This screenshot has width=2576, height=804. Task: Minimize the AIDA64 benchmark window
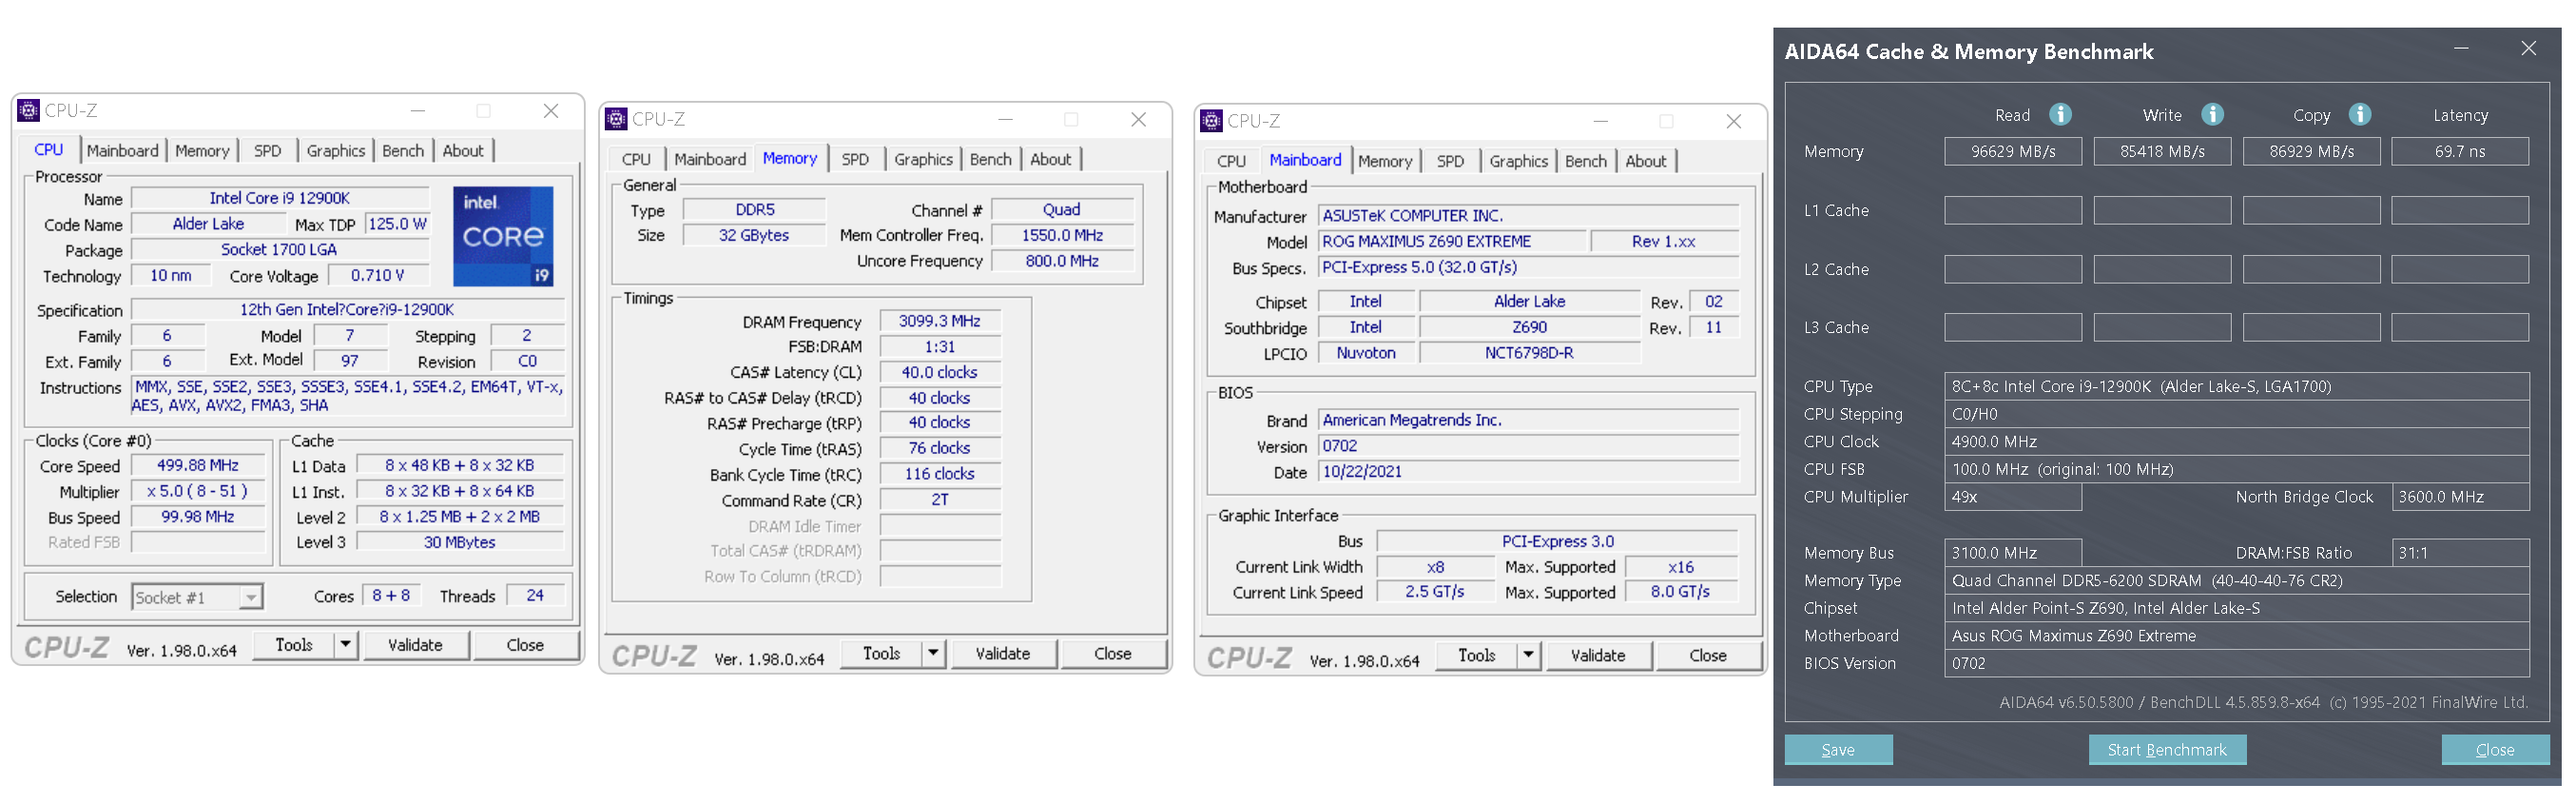2461,49
